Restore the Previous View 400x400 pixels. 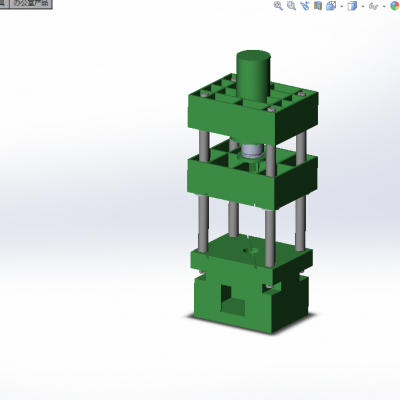click(305, 6)
